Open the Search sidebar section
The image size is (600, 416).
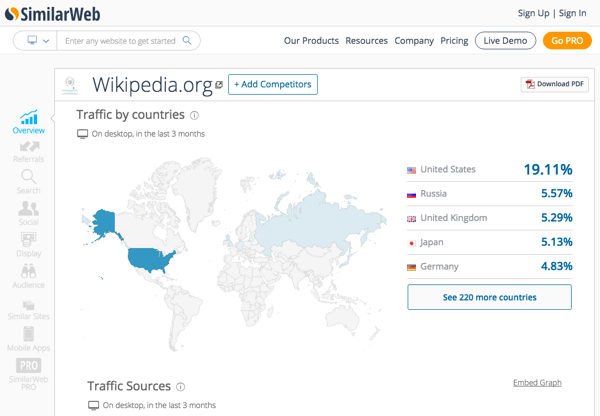coord(28,182)
